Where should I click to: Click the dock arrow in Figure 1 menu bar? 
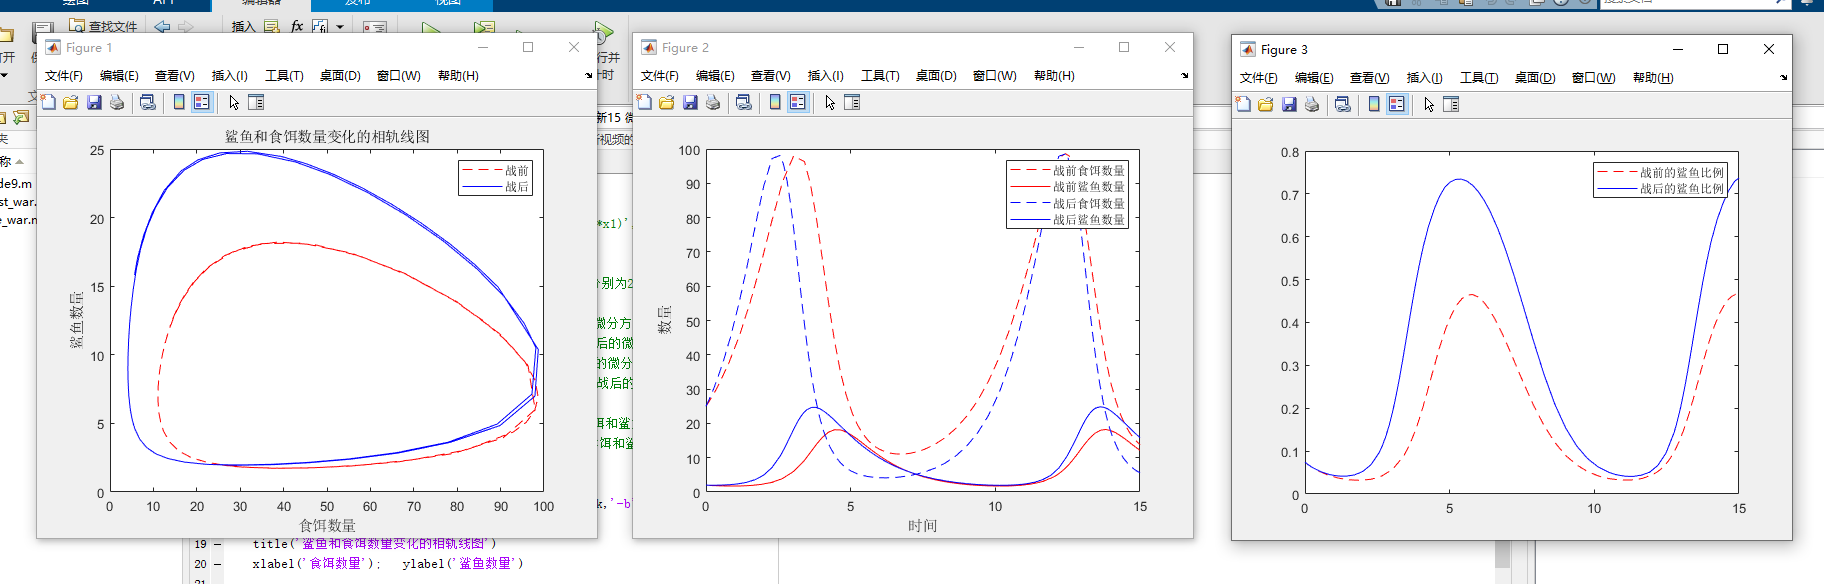[x=588, y=76]
